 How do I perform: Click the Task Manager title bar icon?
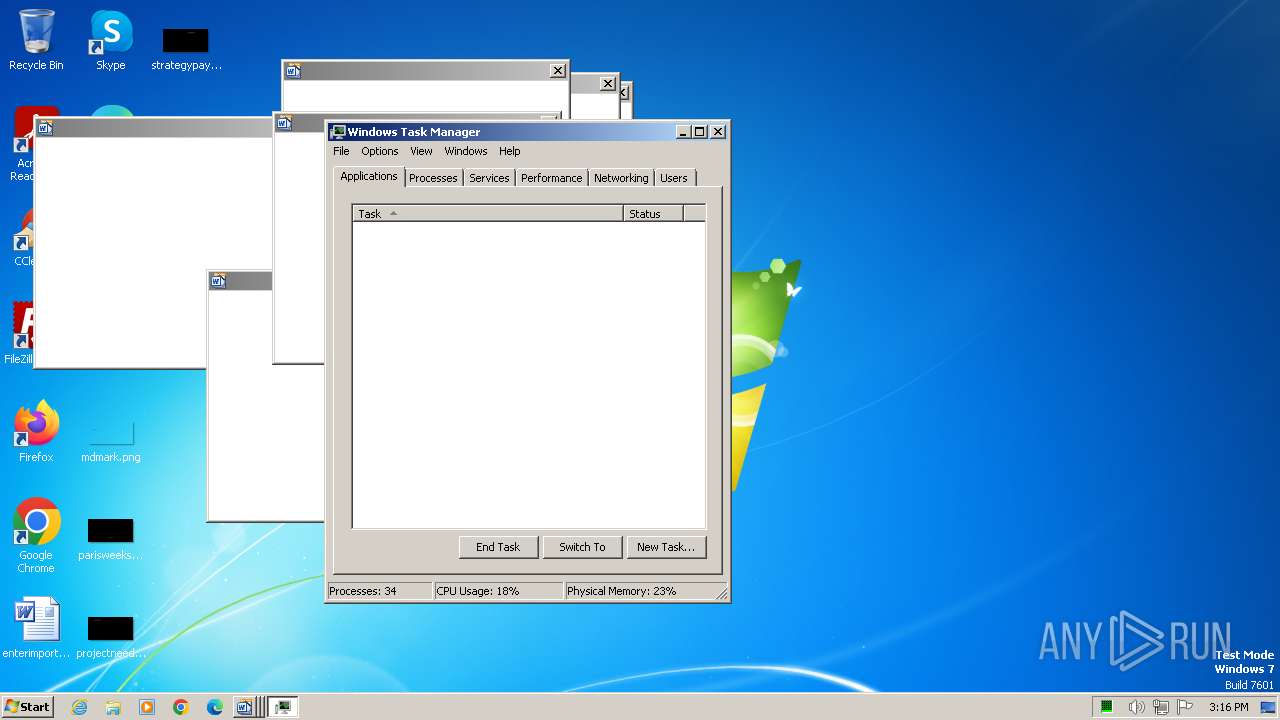[338, 132]
